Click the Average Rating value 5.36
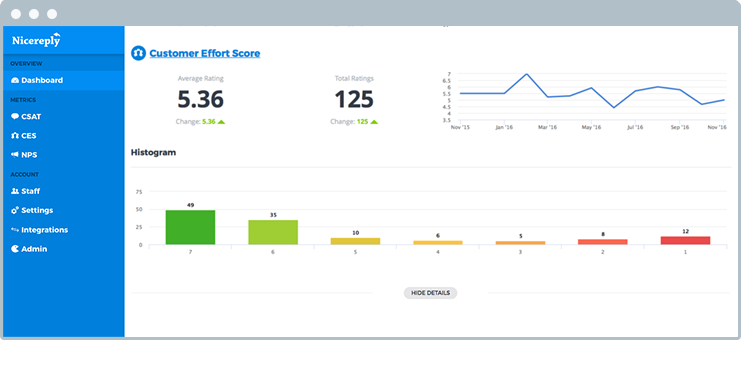The height and width of the screenshot is (365, 741). (200, 100)
